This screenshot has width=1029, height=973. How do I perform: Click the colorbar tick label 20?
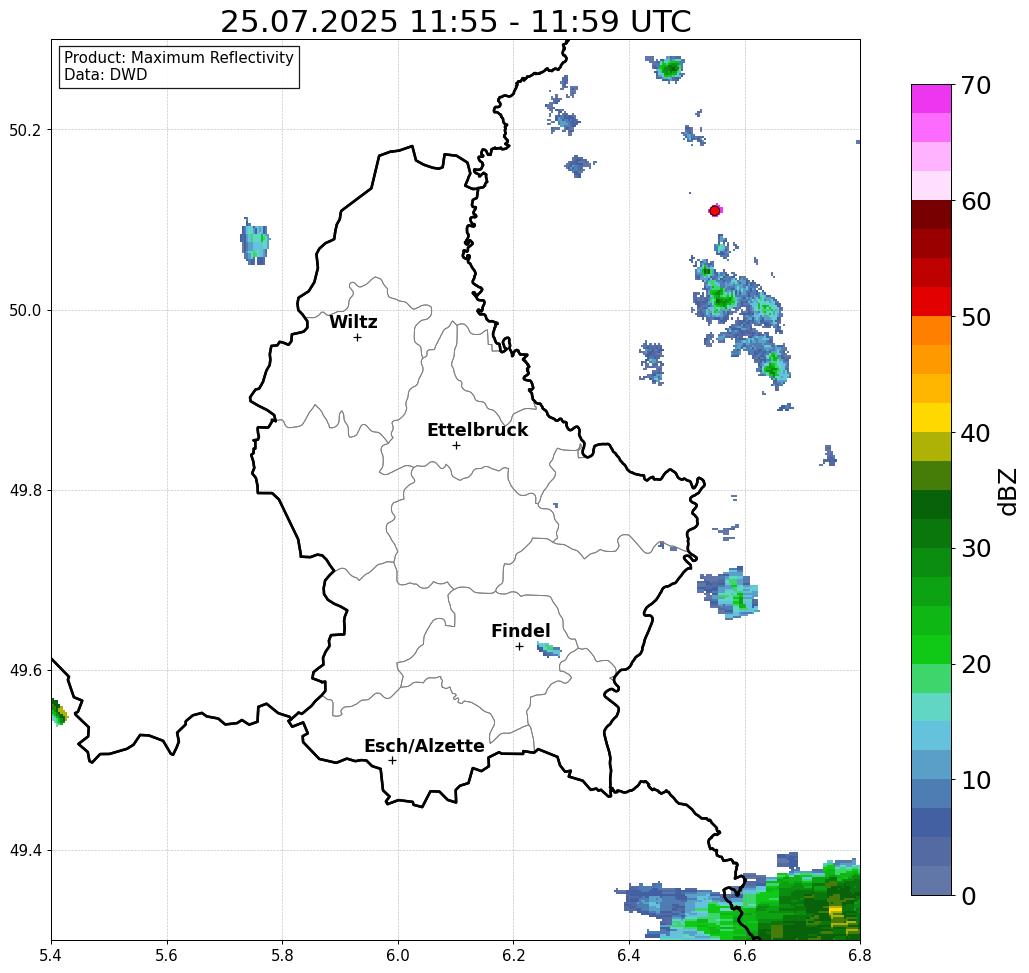coord(976,665)
